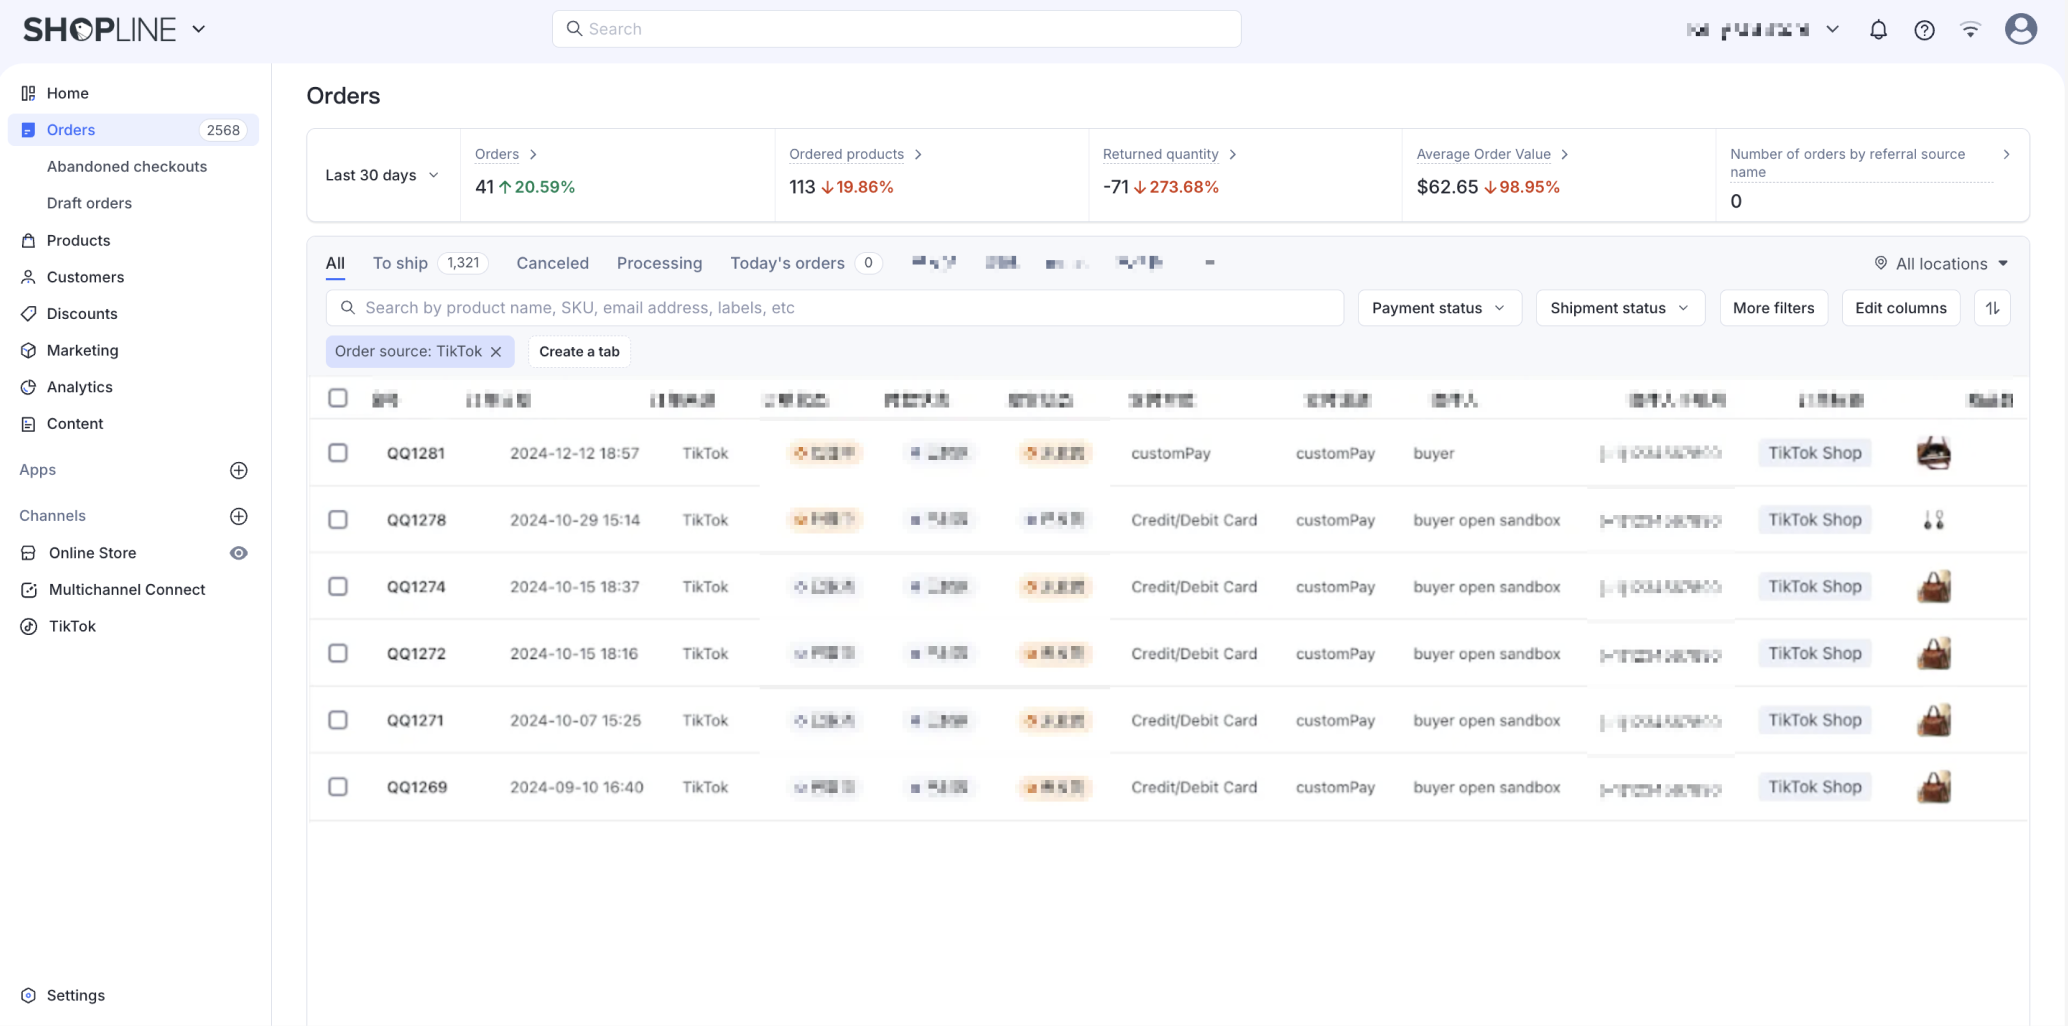Select the checkbox for order QQ1281

tap(338, 453)
